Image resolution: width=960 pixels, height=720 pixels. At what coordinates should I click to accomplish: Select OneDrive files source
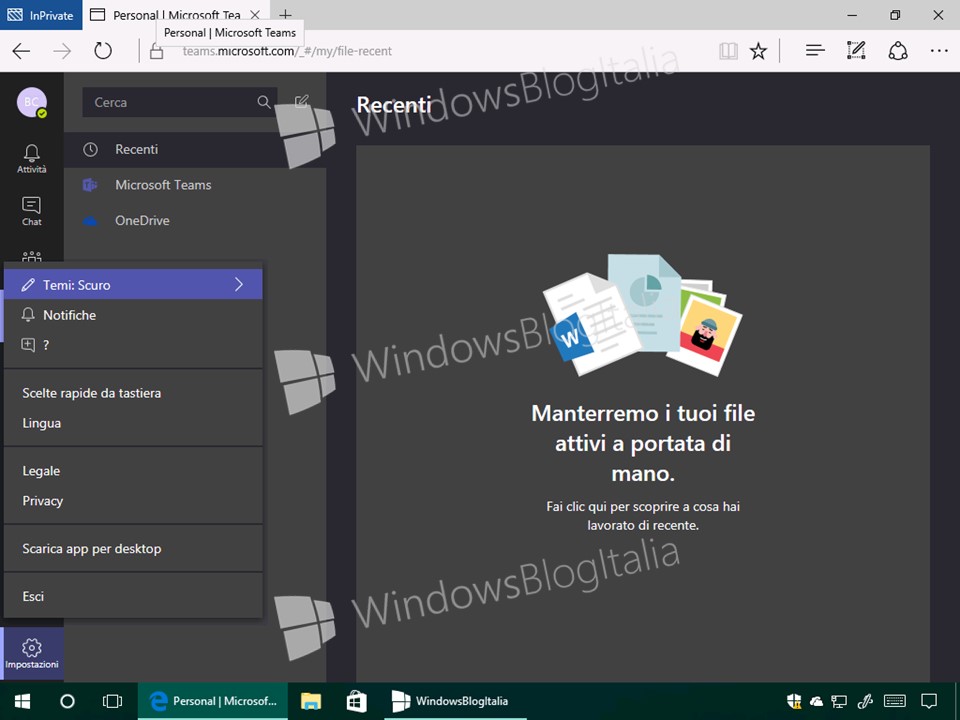195,220
